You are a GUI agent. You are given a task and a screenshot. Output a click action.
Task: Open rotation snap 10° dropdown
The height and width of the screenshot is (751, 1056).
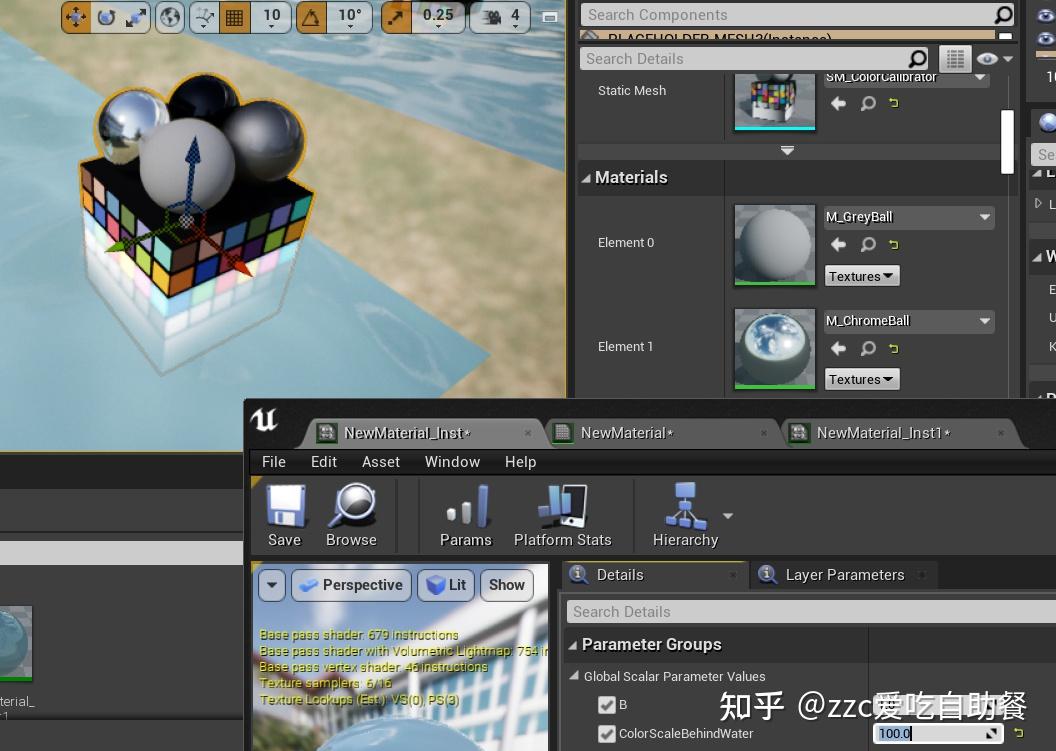[350, 17]
